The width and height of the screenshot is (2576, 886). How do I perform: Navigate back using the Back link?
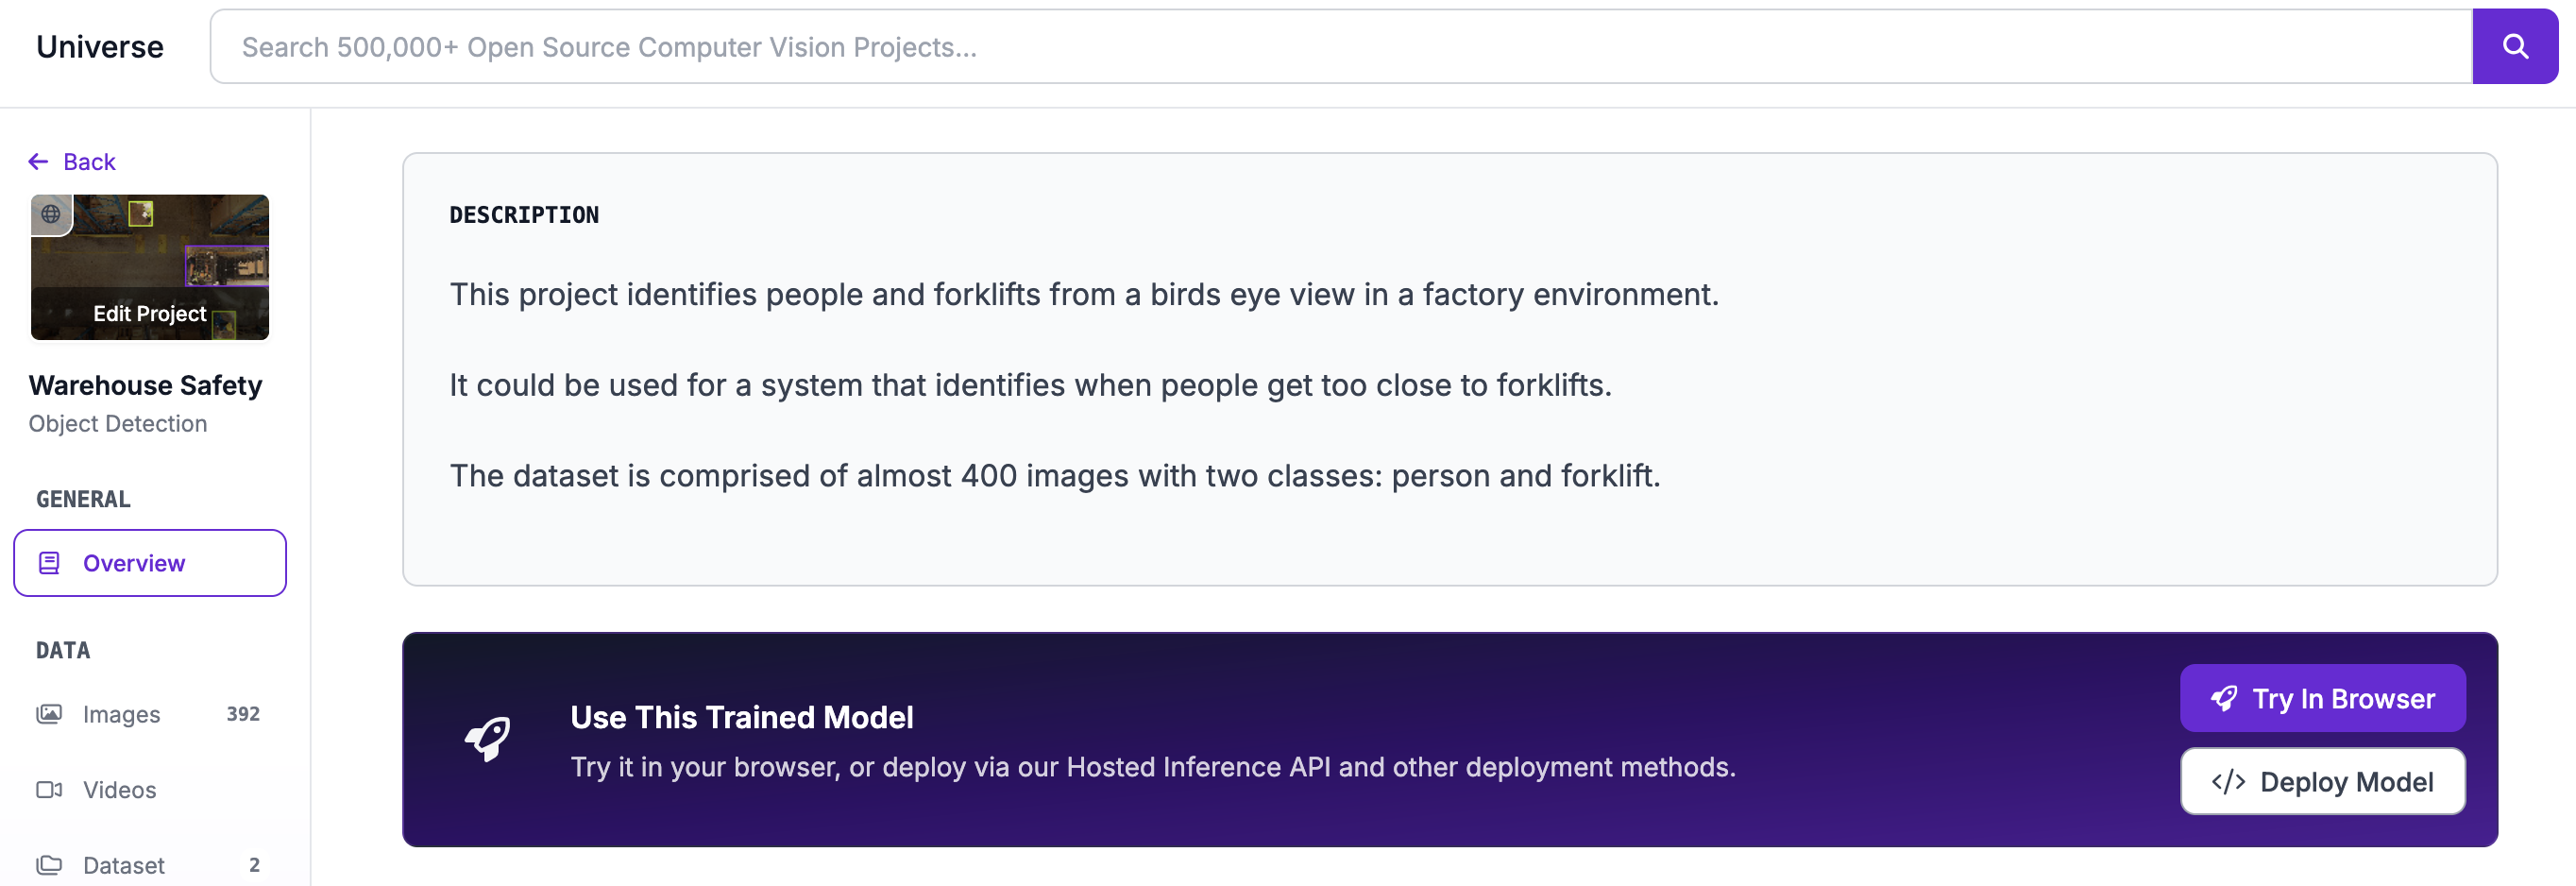[89, 161]
